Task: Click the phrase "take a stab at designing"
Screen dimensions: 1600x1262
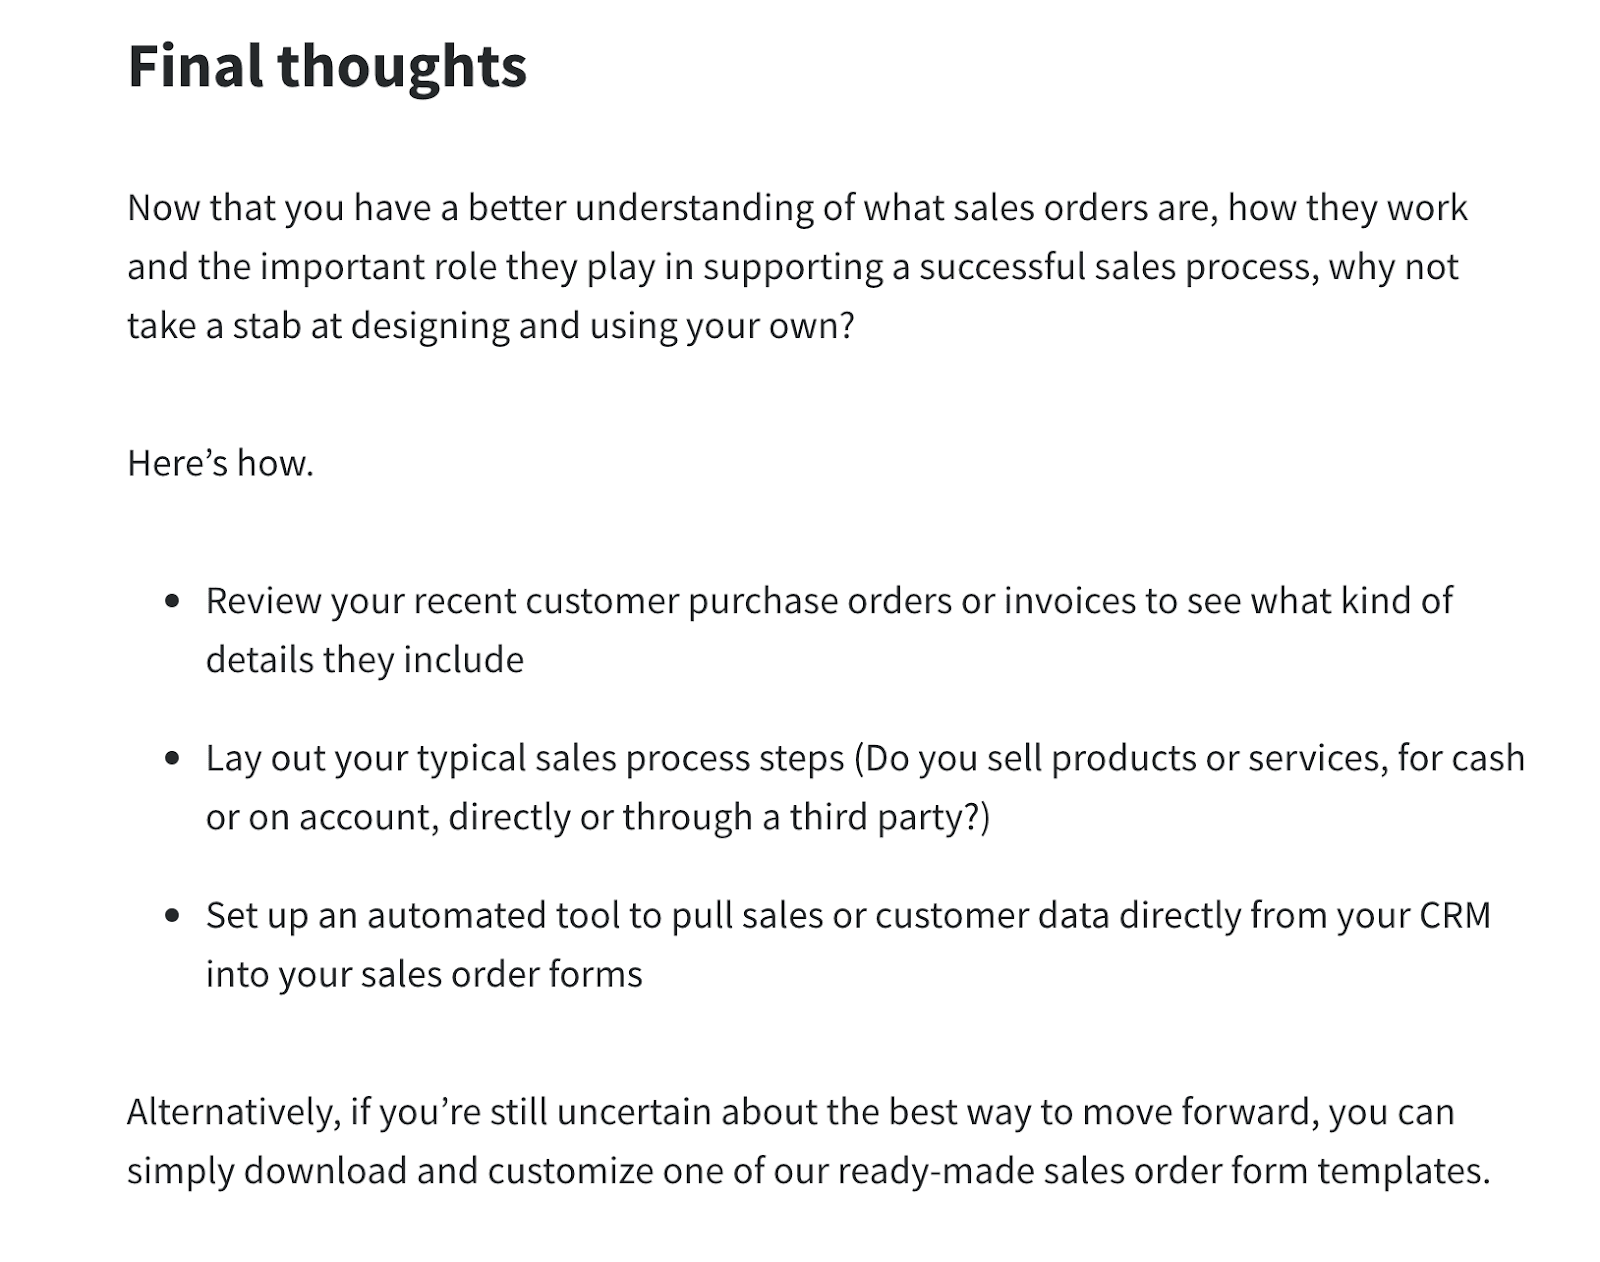Action: tap(318, 326)
